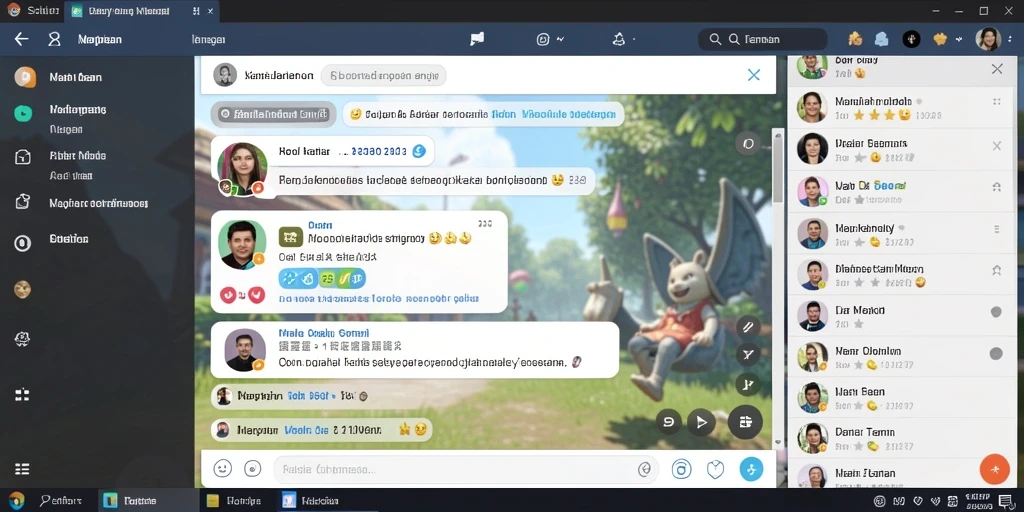Close the chat header with blue X

point(754,75)
